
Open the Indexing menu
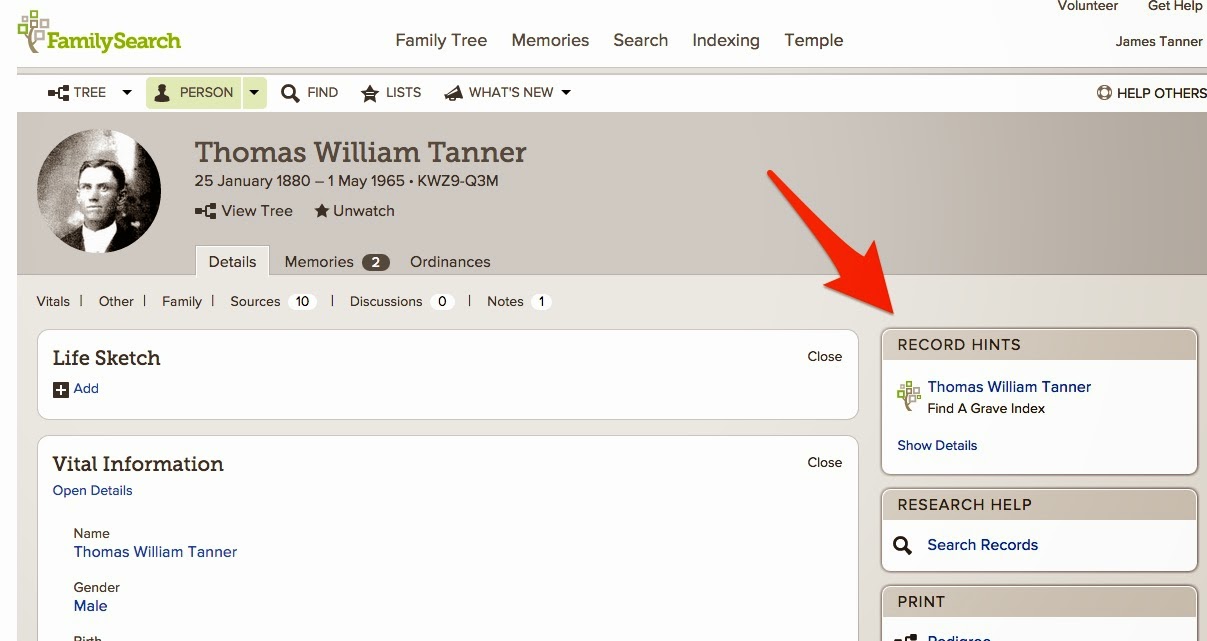pyautogui.click(x=726, y=41)
